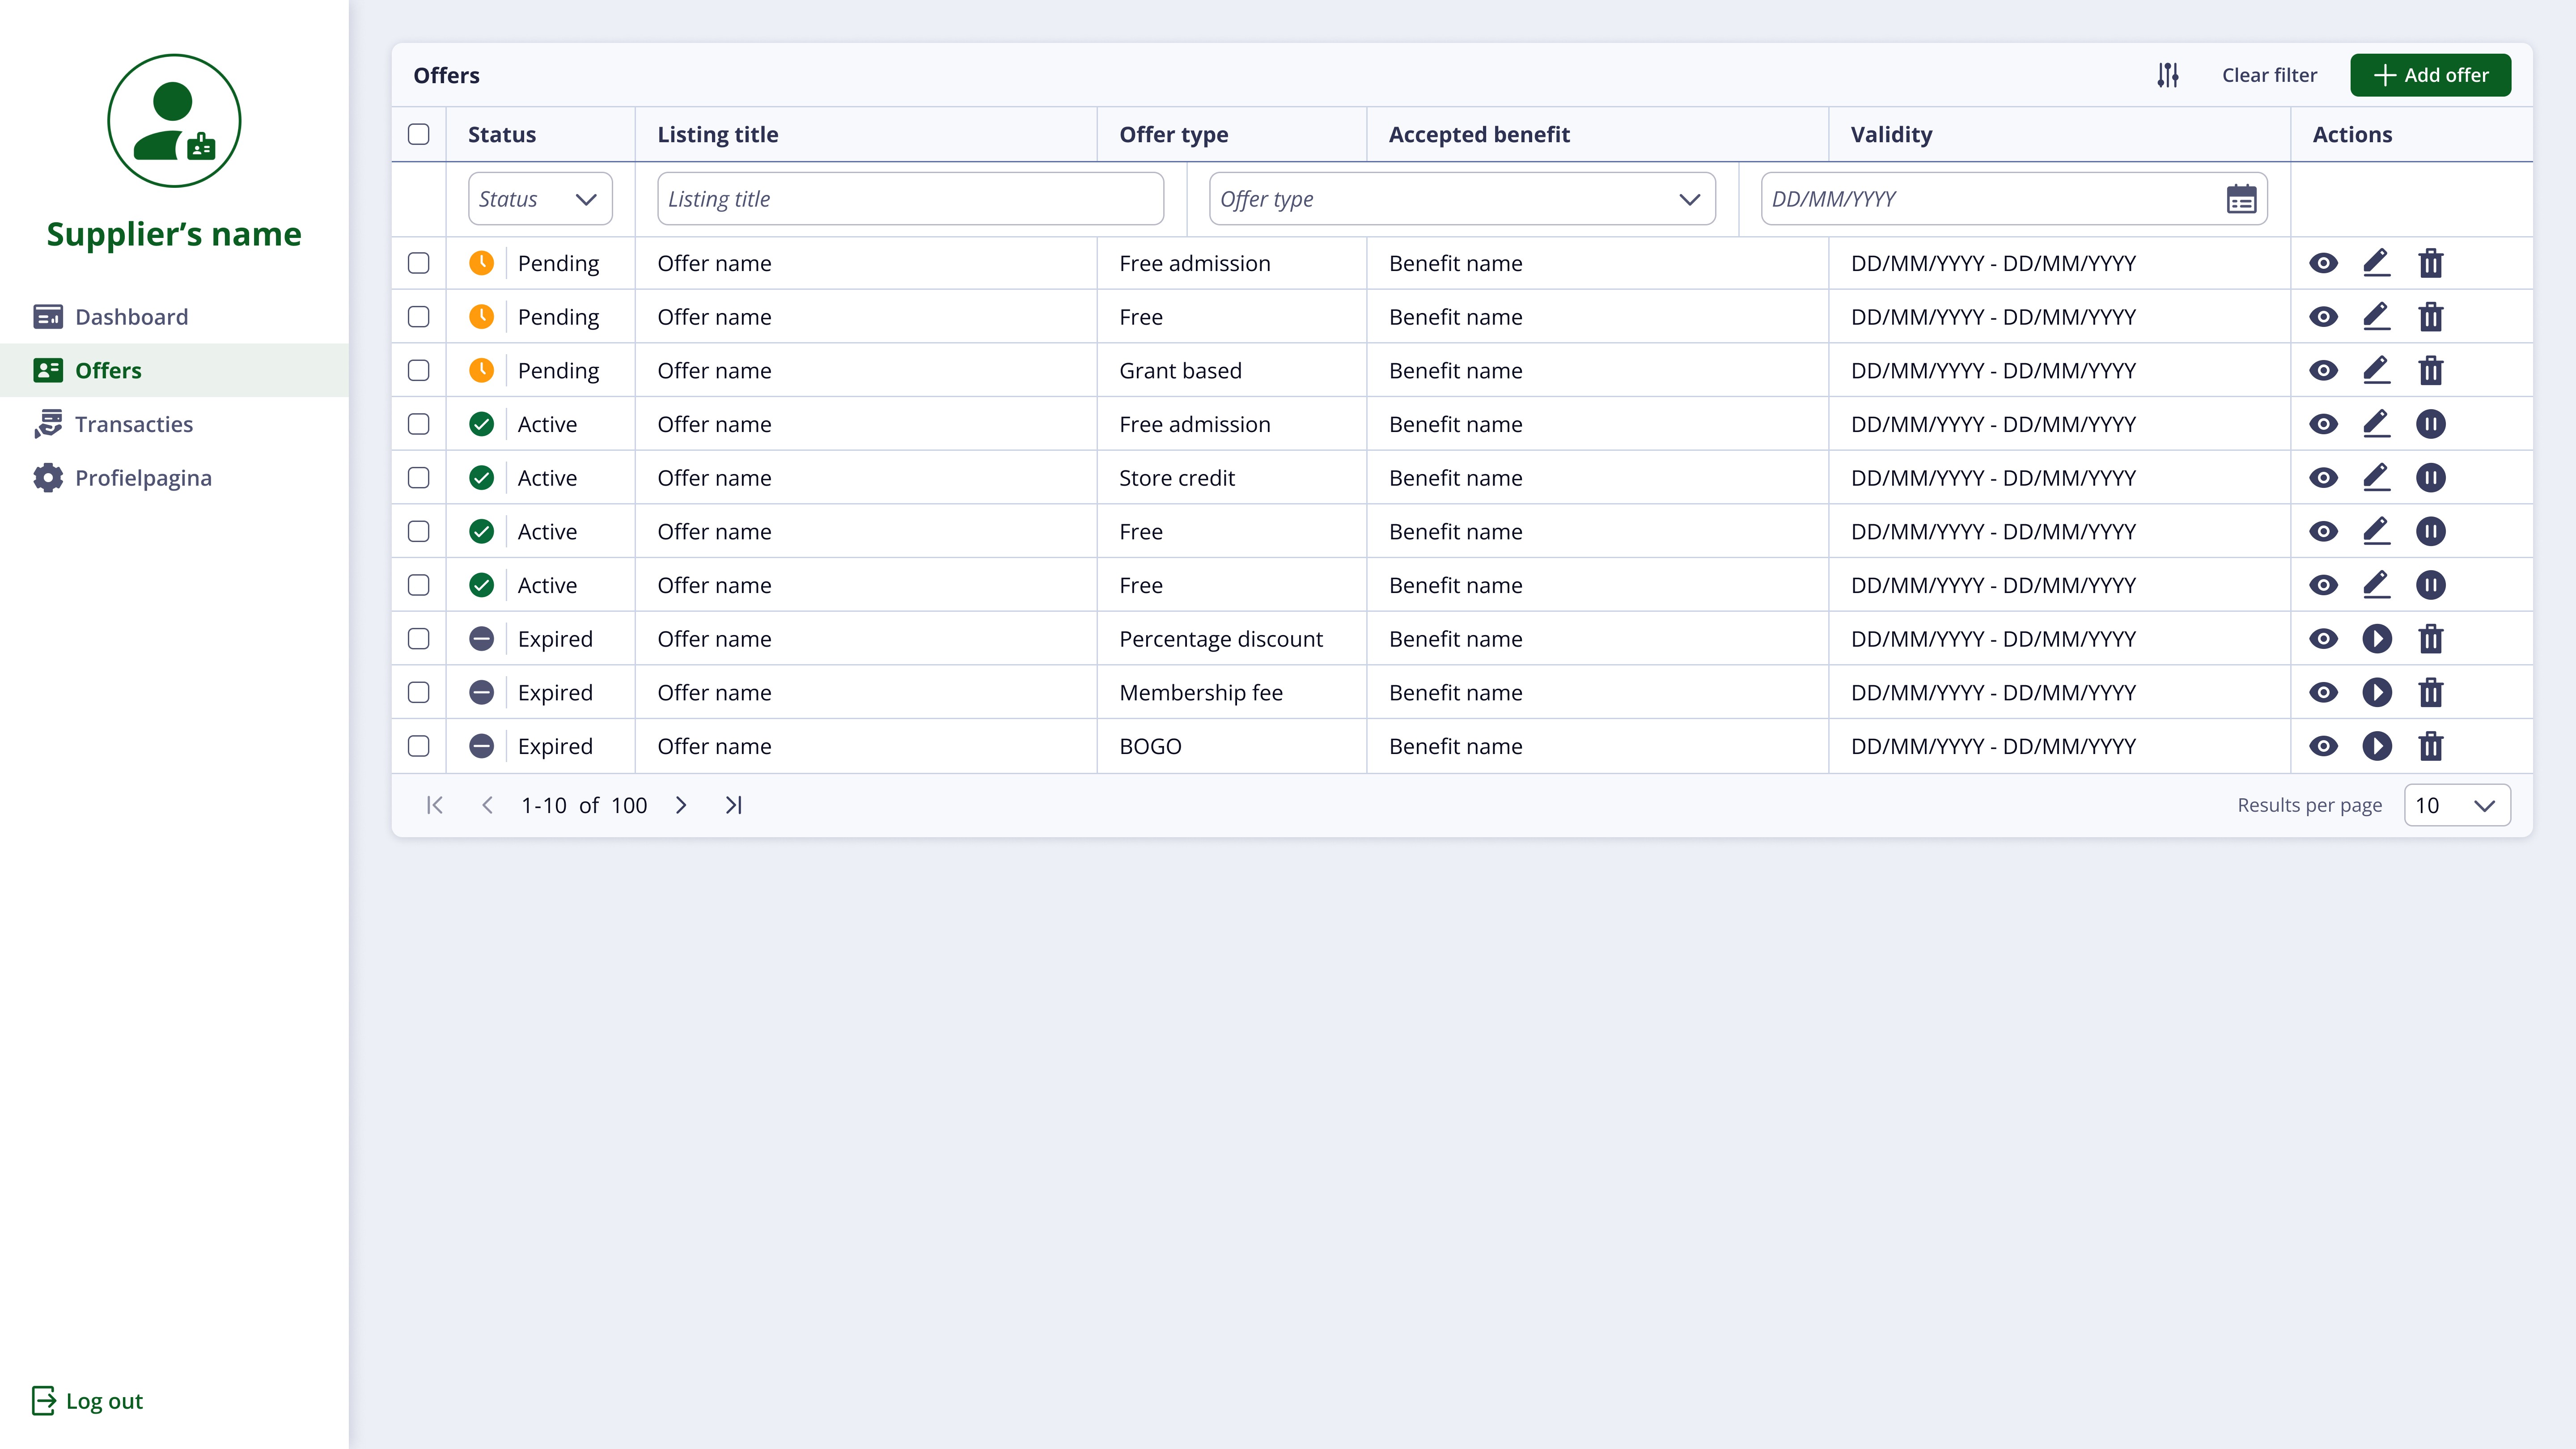This screenshot has height=1449, width=2576.
Task: Expand the Offer type filter dropdown
Action: tap(1461, 199)
